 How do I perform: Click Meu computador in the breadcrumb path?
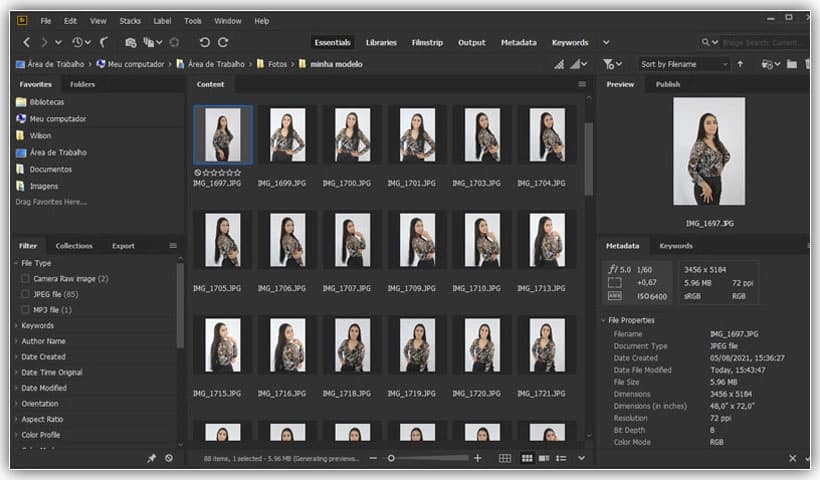[x=136, y=64]
